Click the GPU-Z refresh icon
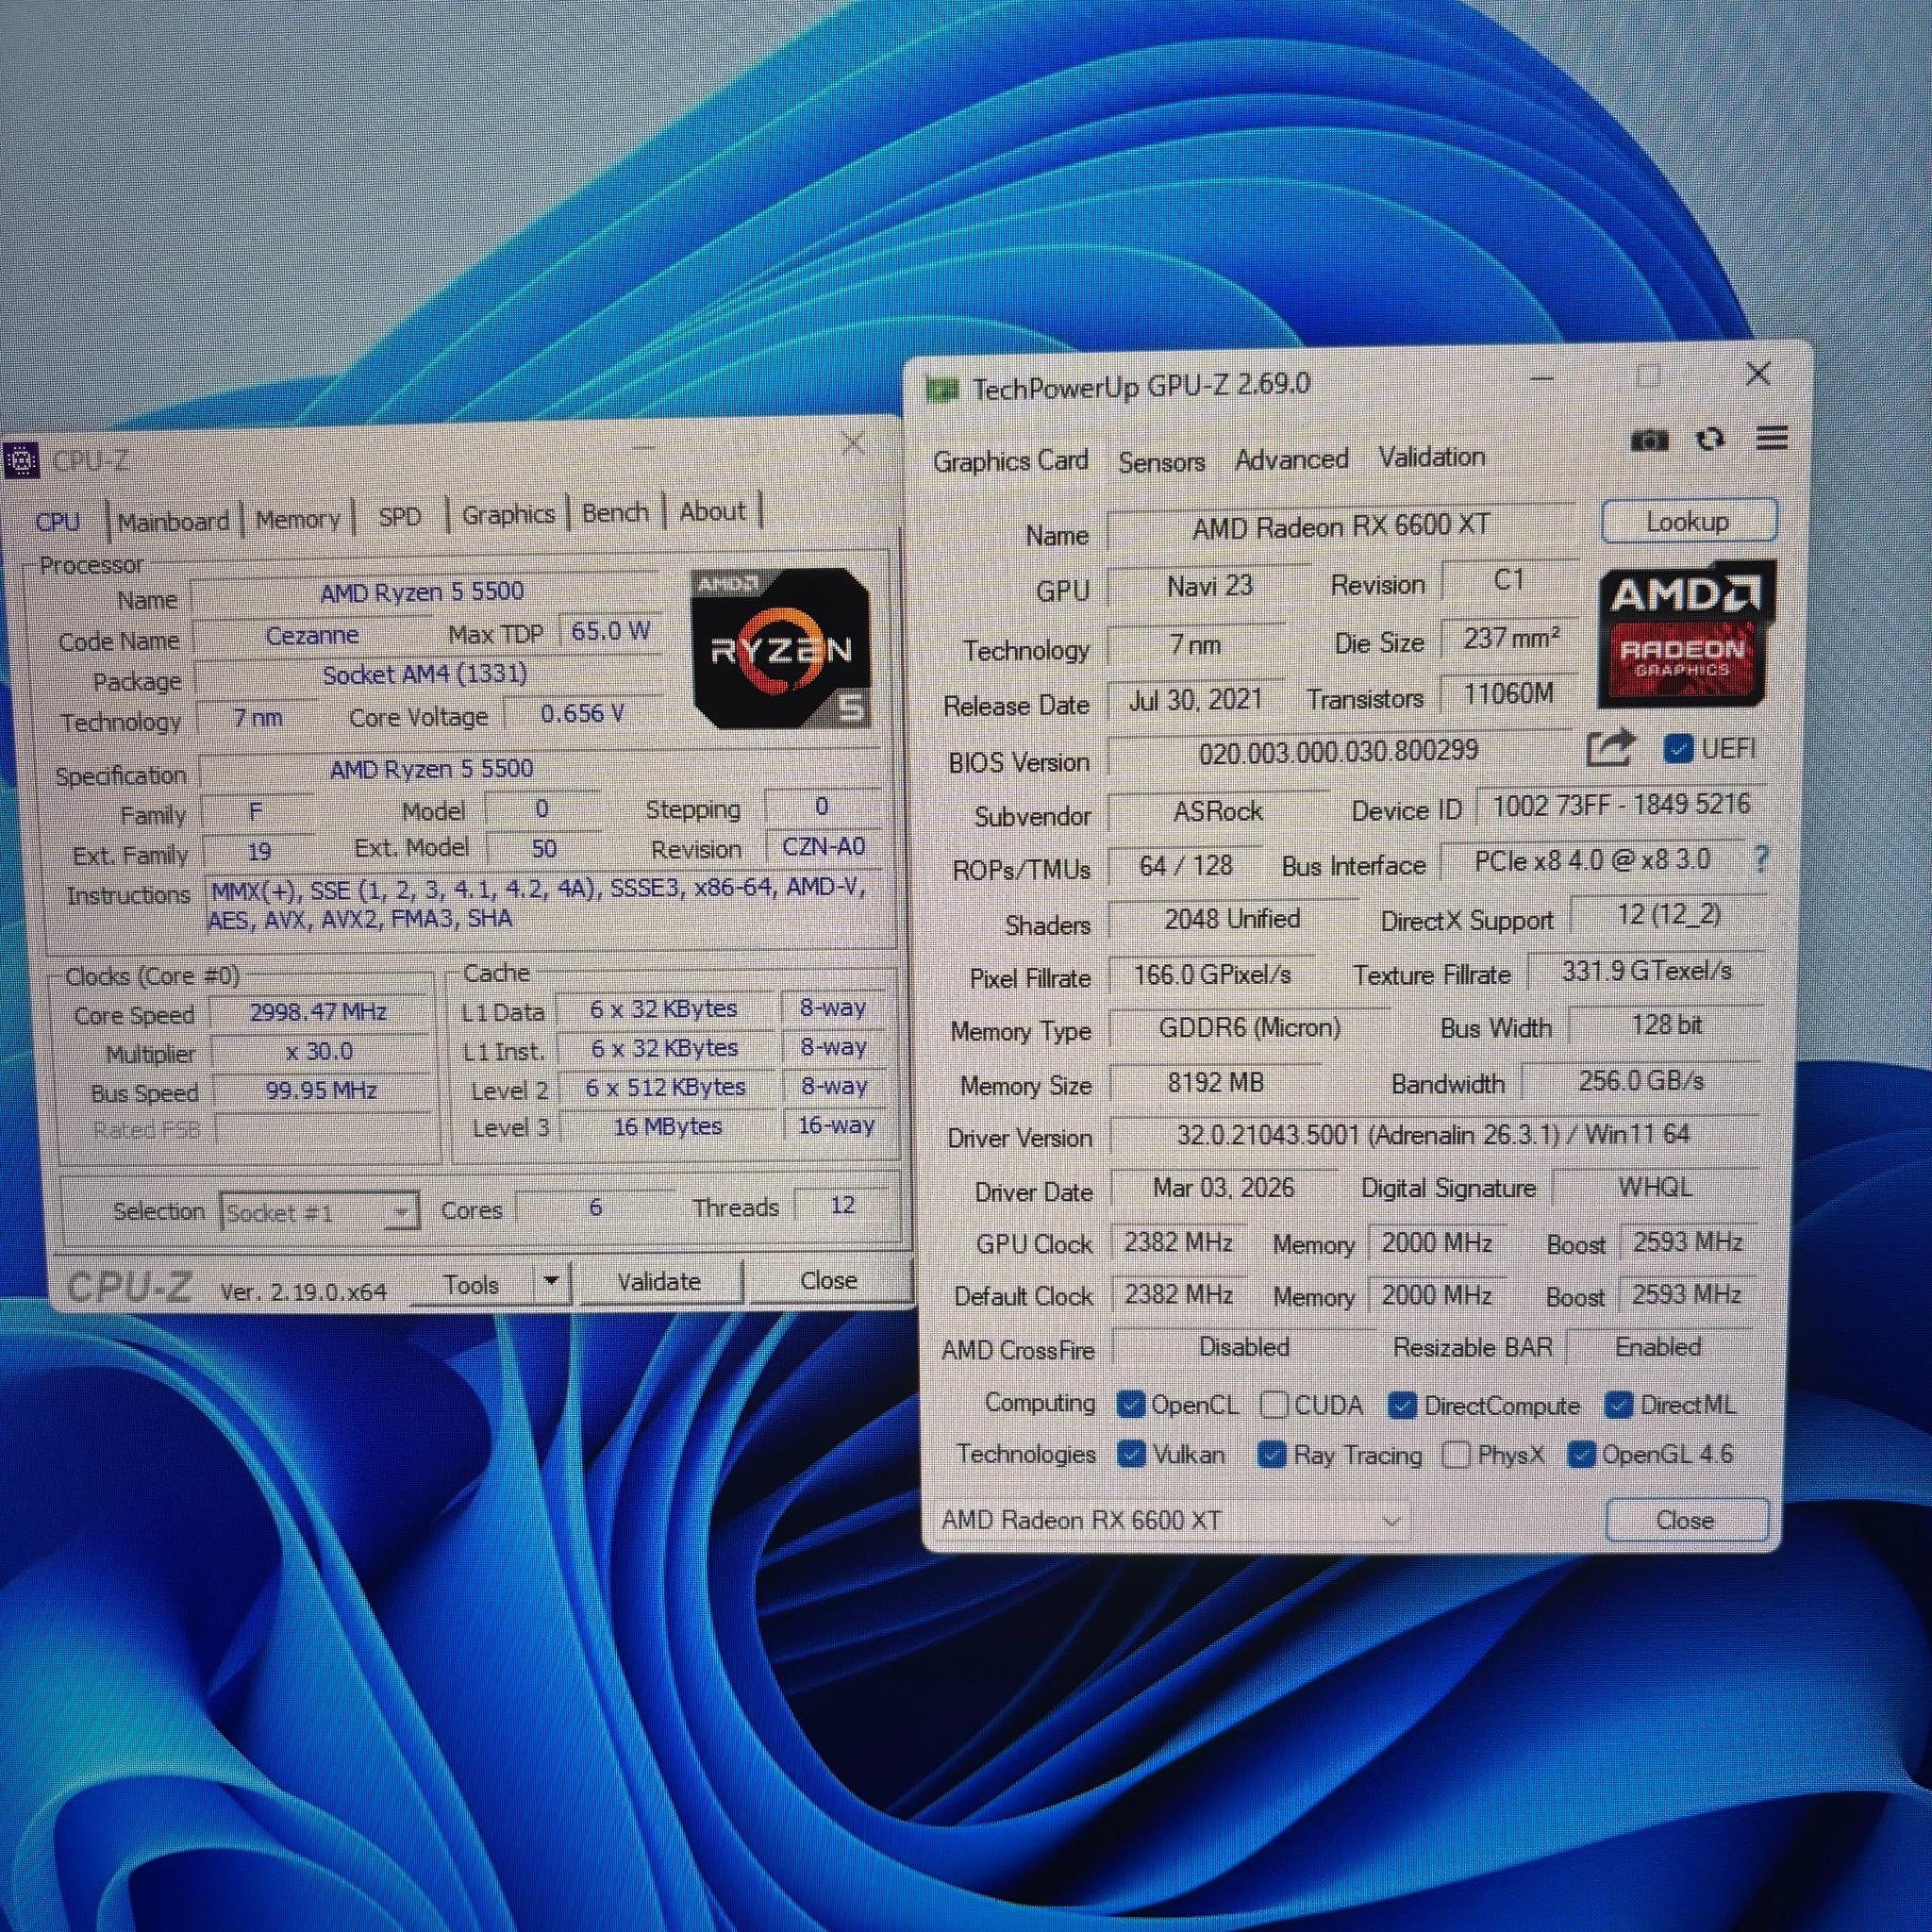 1710,439
